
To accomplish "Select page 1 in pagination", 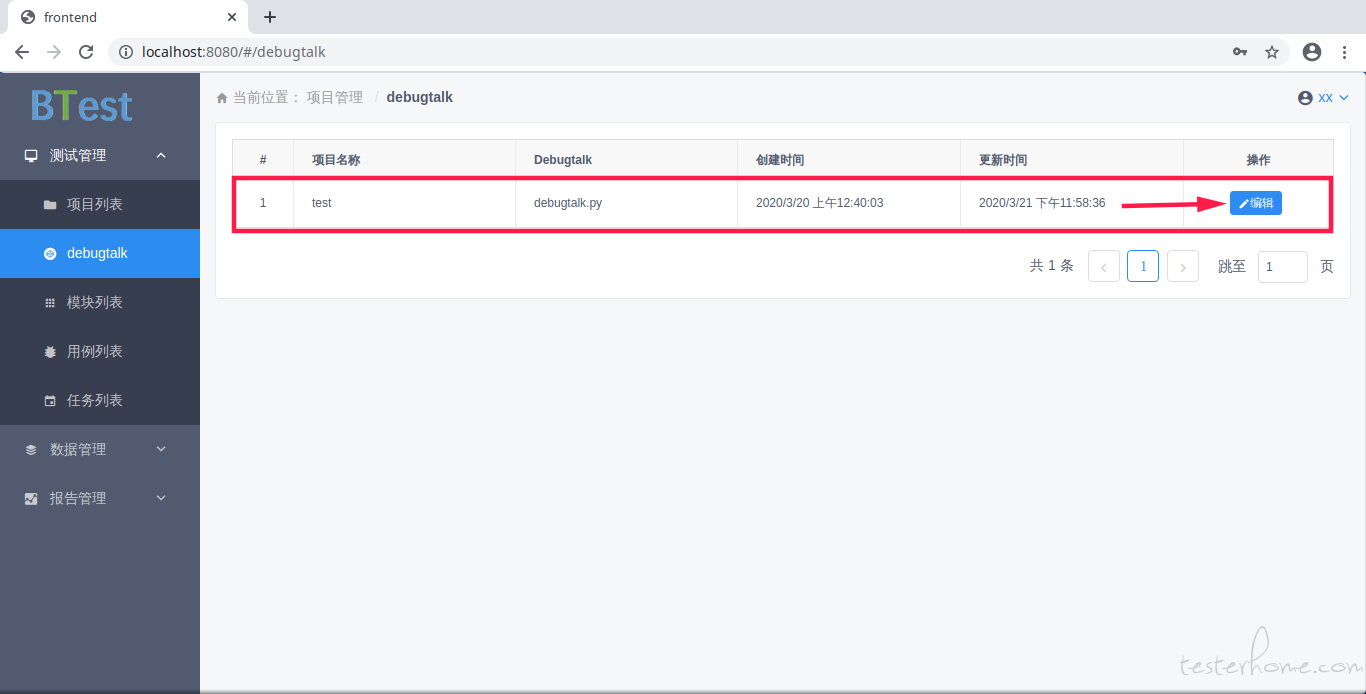I will coord(1143,266).
